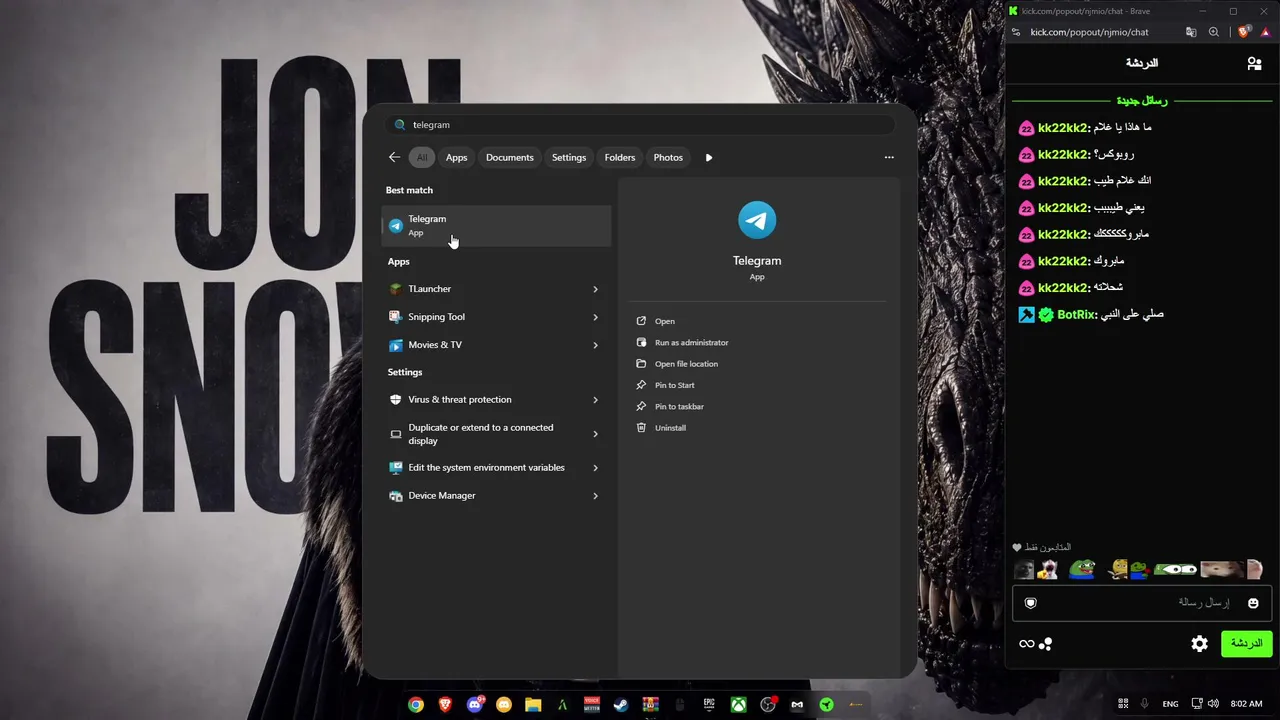Open the Telegram best match result
This screenshot has height=720, width=1280.
click(497, 225)
